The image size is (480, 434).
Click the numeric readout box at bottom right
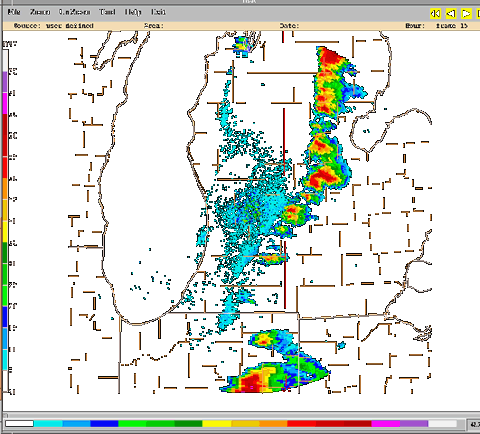tap(474, 425)
